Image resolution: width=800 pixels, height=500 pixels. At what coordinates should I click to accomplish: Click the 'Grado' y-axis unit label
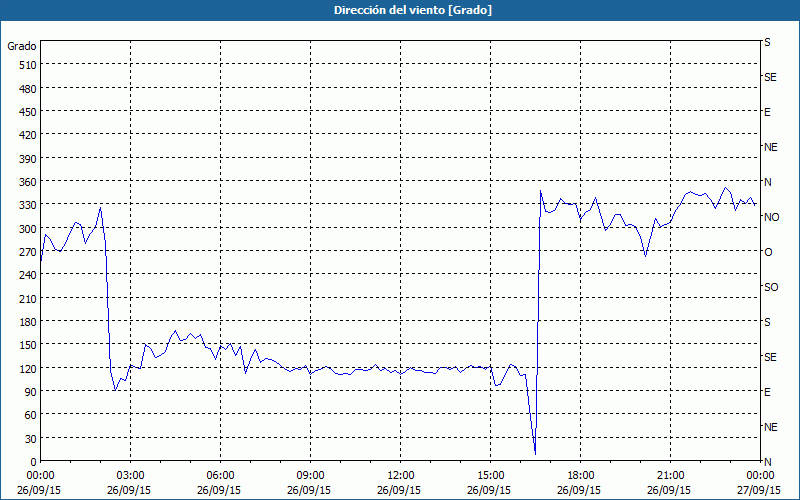pos(21,46)
